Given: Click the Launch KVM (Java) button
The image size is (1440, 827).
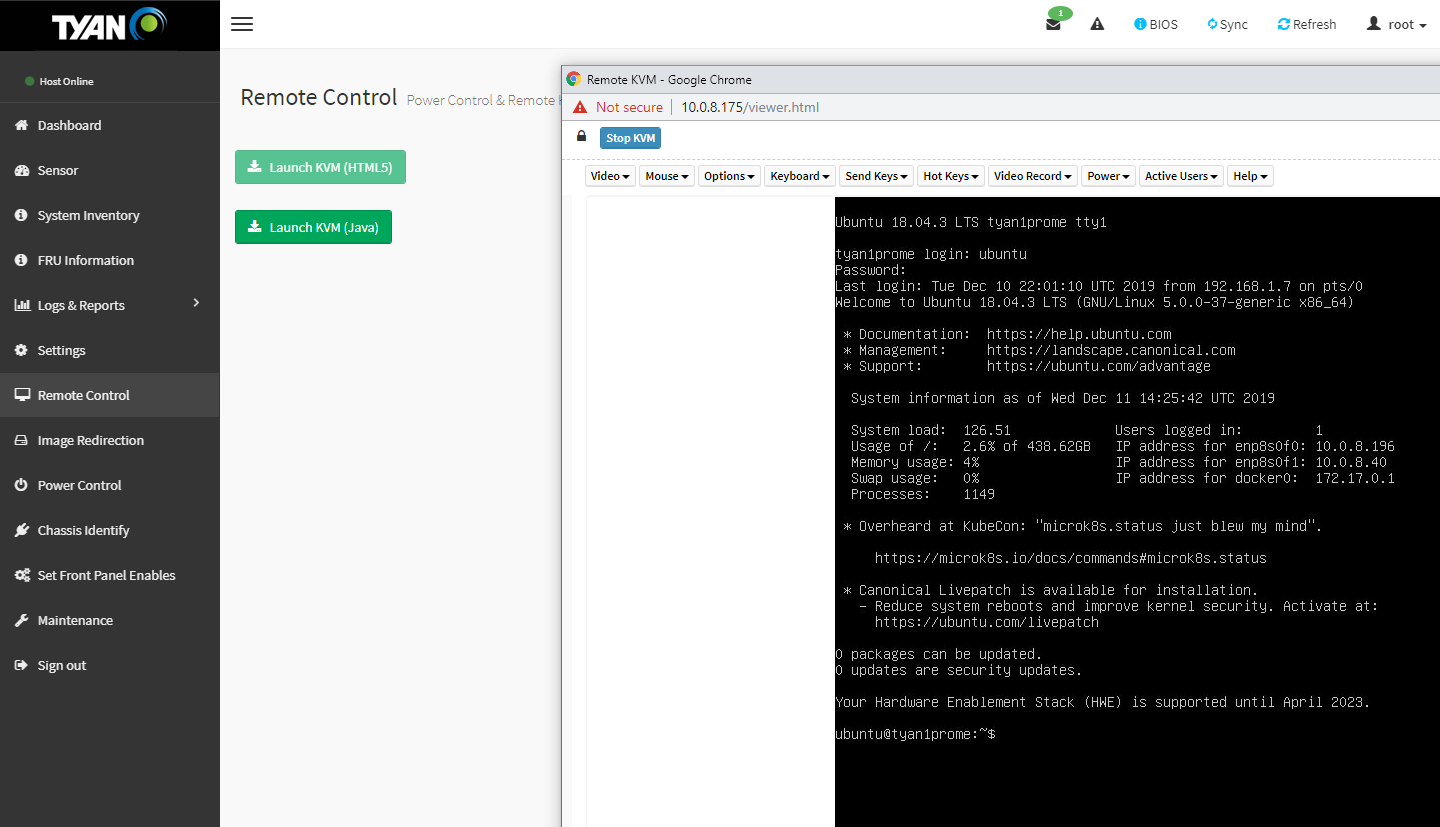Looking at the screenshot, I should point(313,227).
